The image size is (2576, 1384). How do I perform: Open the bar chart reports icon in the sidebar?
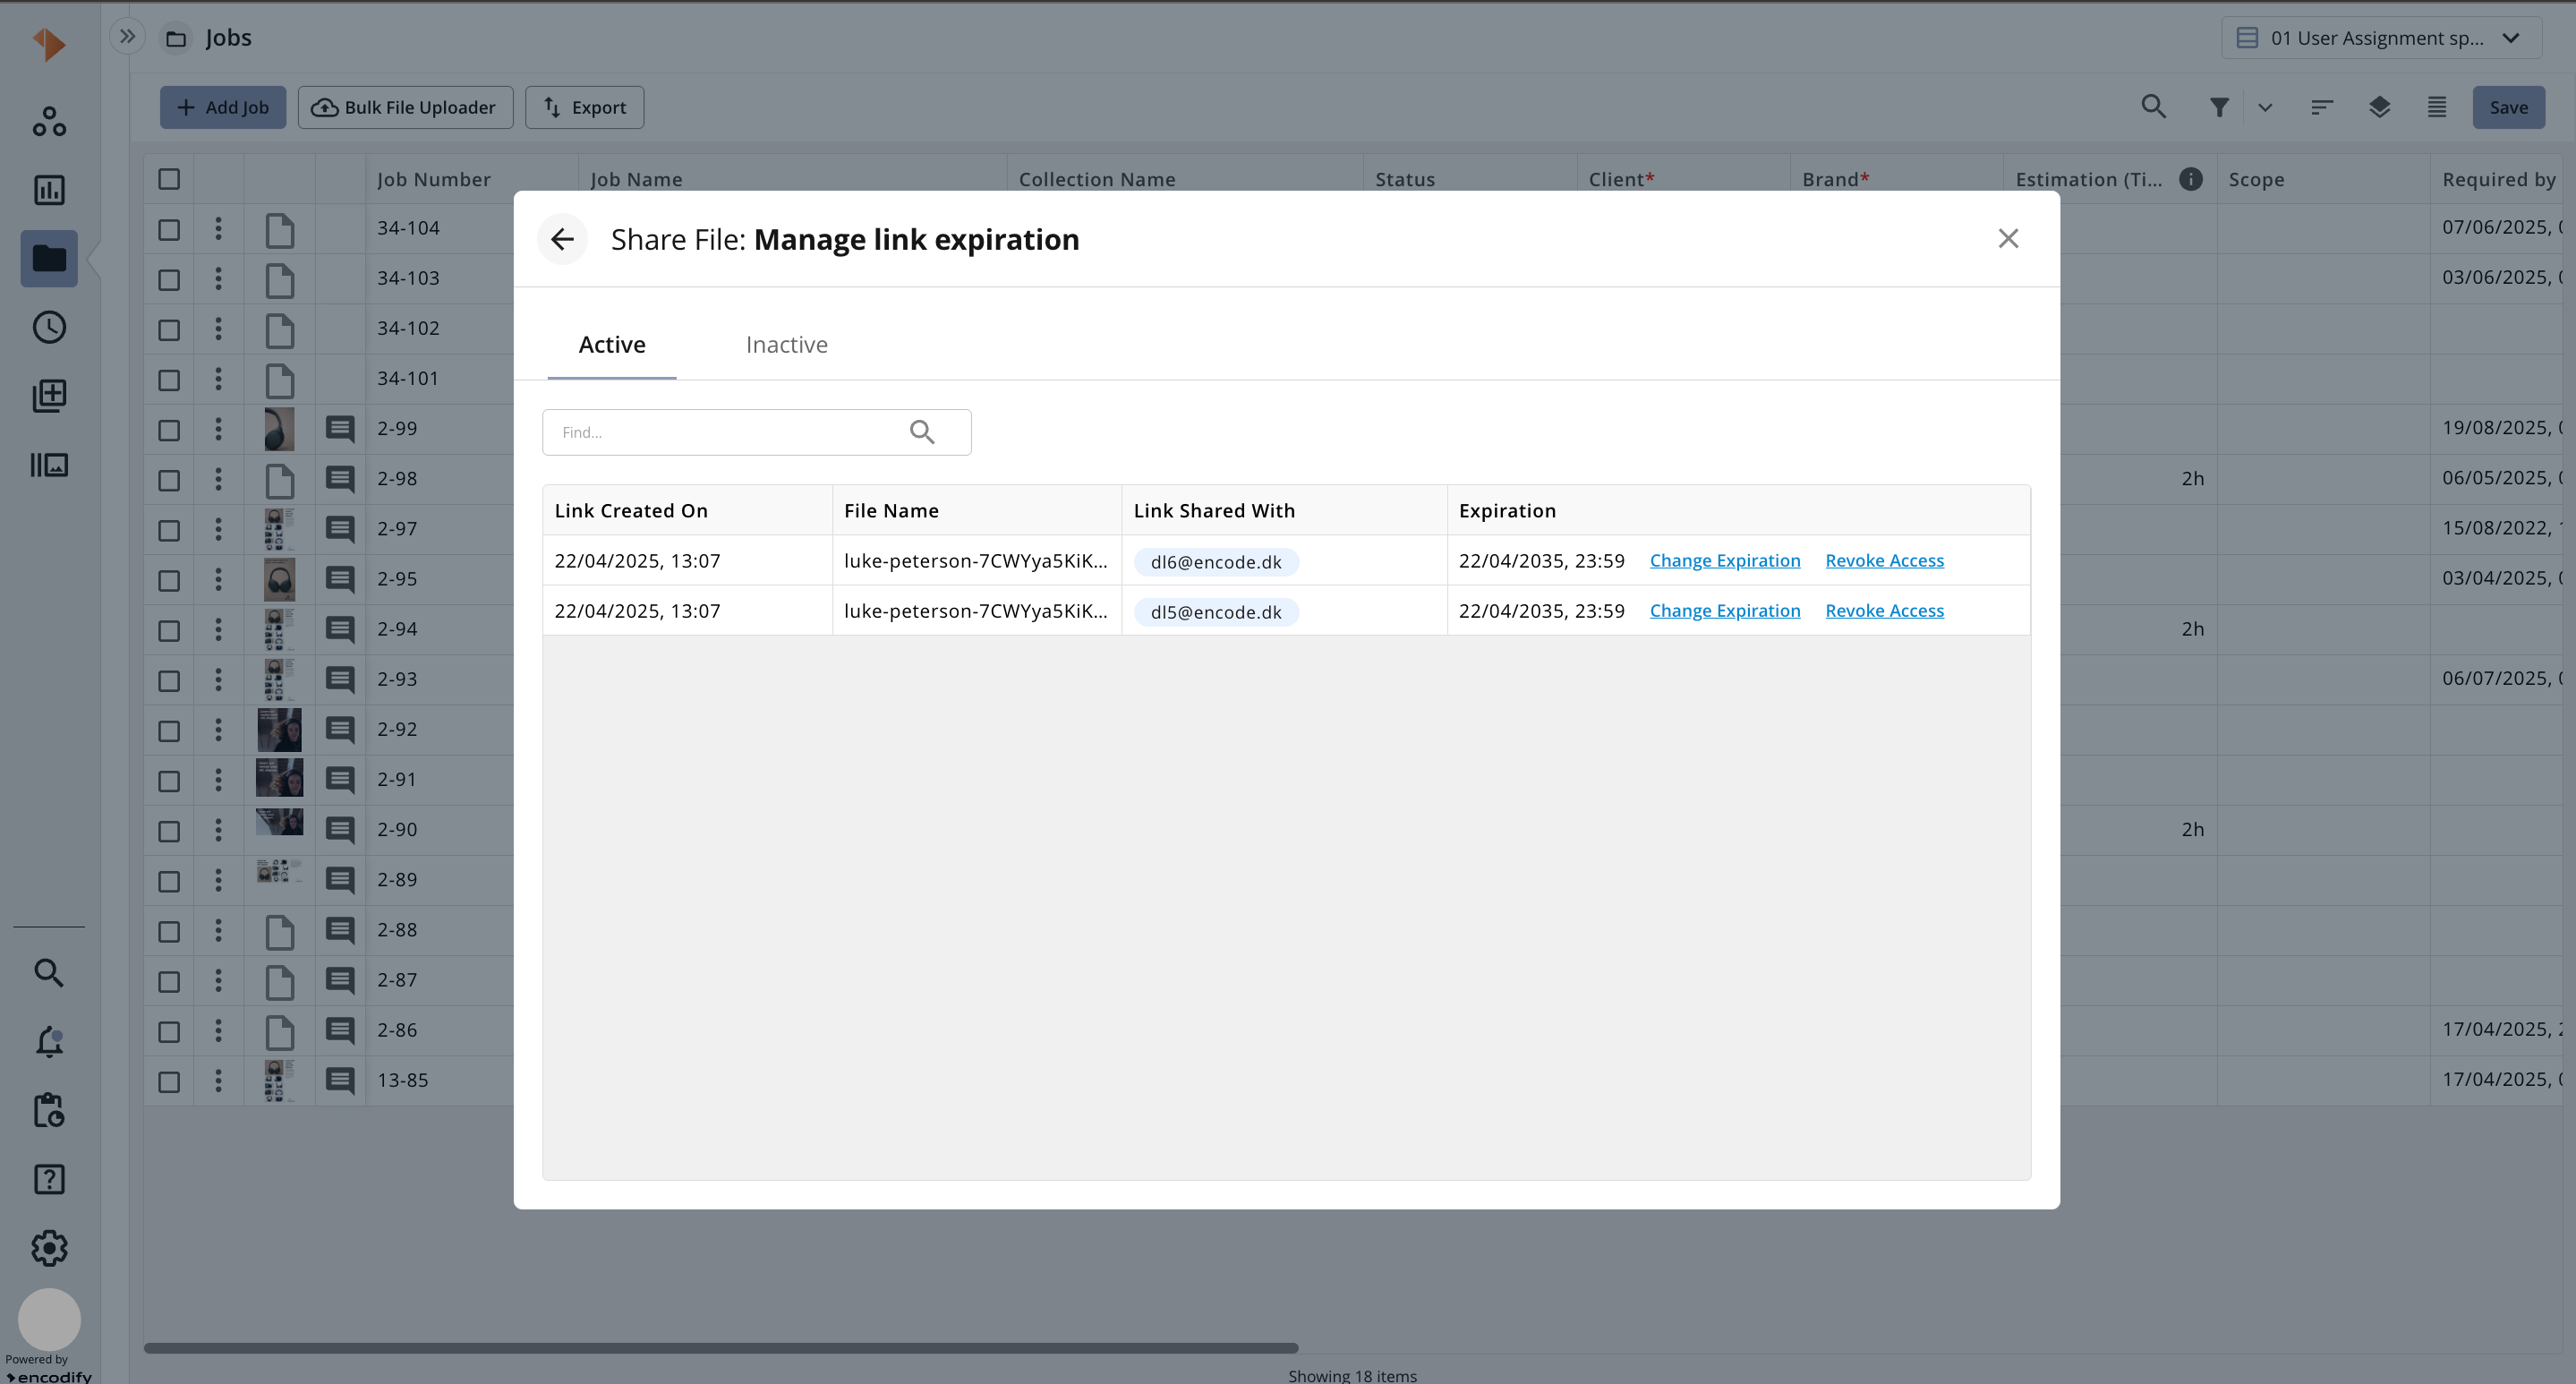(49, 190)
